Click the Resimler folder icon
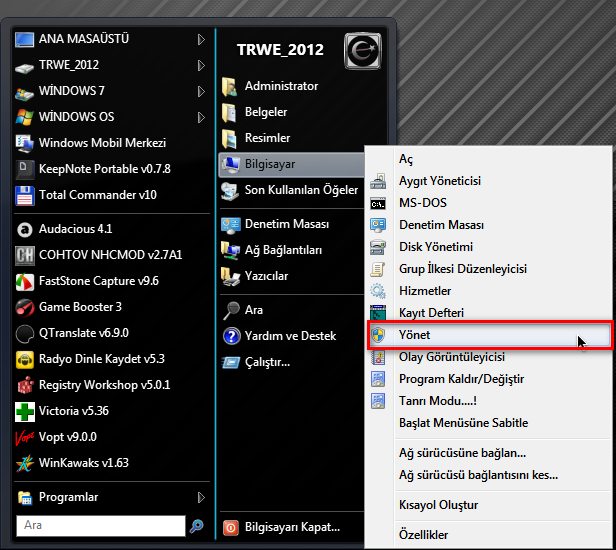This screenshot has width=616, height=550. click(229, 139)
